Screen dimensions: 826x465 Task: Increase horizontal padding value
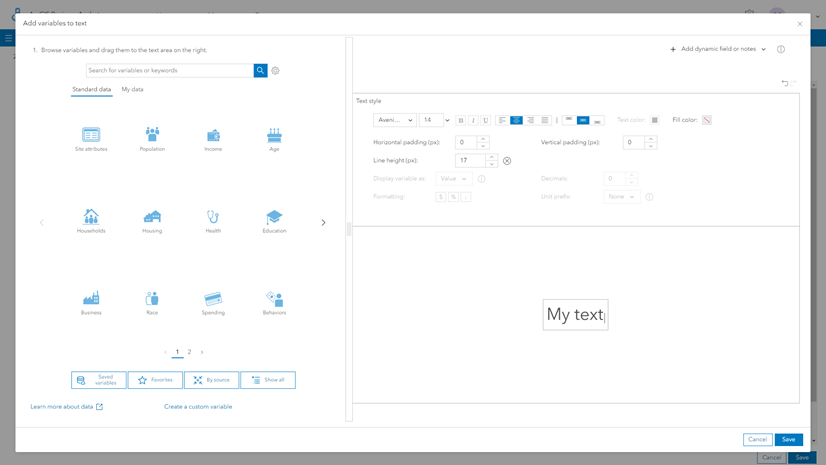point(483,139)
